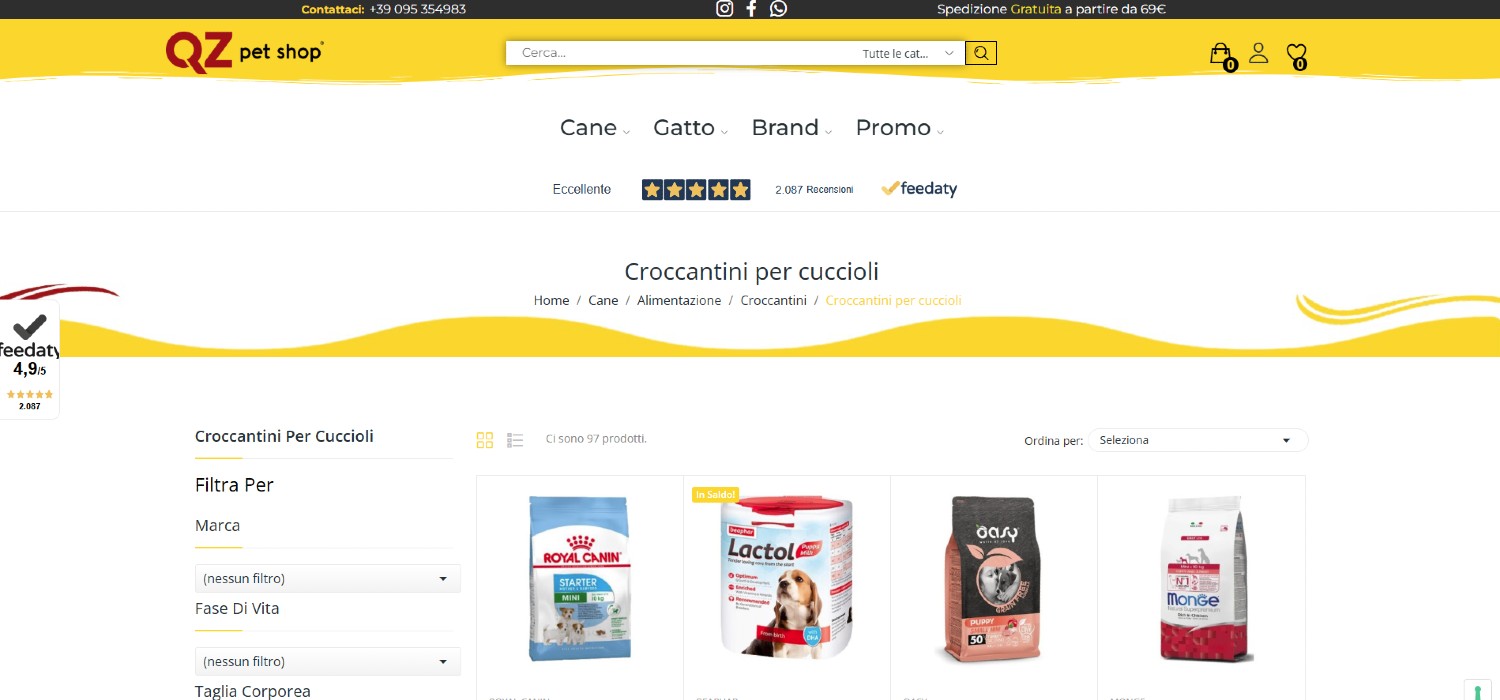Open the Instagram social icon
Image resolution: width=1500 pixels, height=700 pixels.
pos(725,9)
